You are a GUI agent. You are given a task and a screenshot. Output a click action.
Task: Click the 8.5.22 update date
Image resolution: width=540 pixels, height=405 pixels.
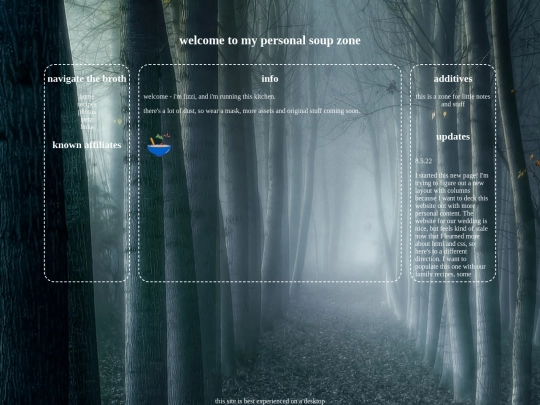pyautogui.click(x=423, y=161)
